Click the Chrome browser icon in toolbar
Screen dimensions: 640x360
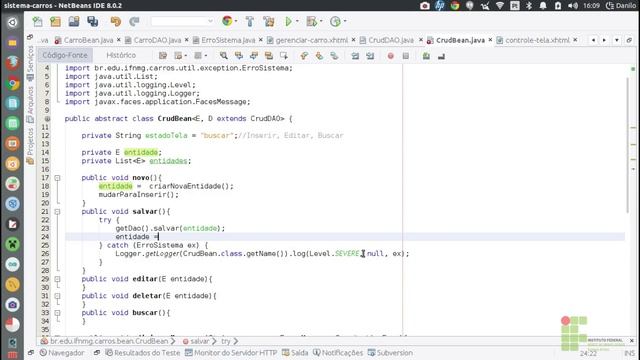(x=227, y=21)
